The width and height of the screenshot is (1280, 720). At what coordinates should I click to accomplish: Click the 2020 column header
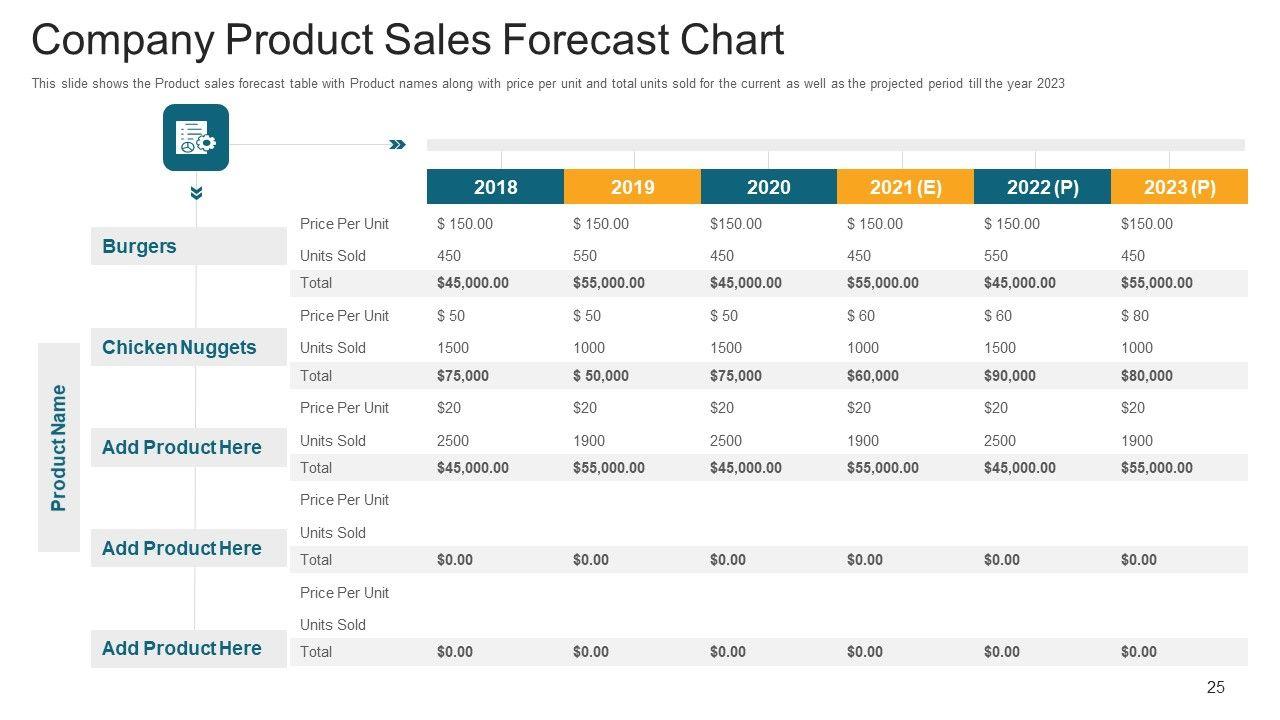coord(768,187)
